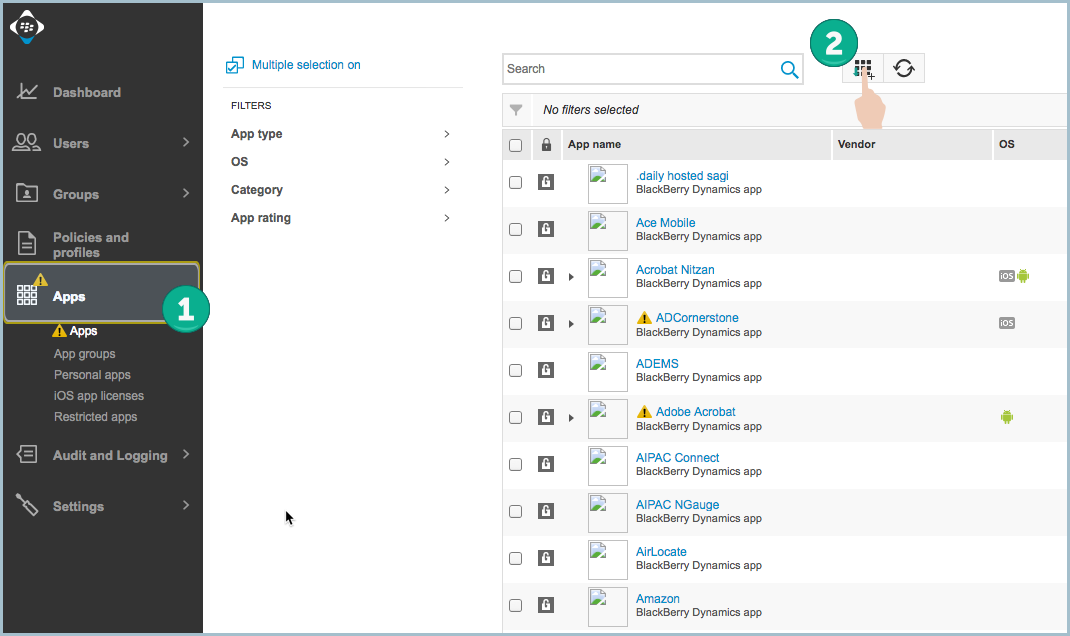Screen dimensions: 1070x636
Task: Click the warning icon beside ADCornerstone
Action: 644,318
